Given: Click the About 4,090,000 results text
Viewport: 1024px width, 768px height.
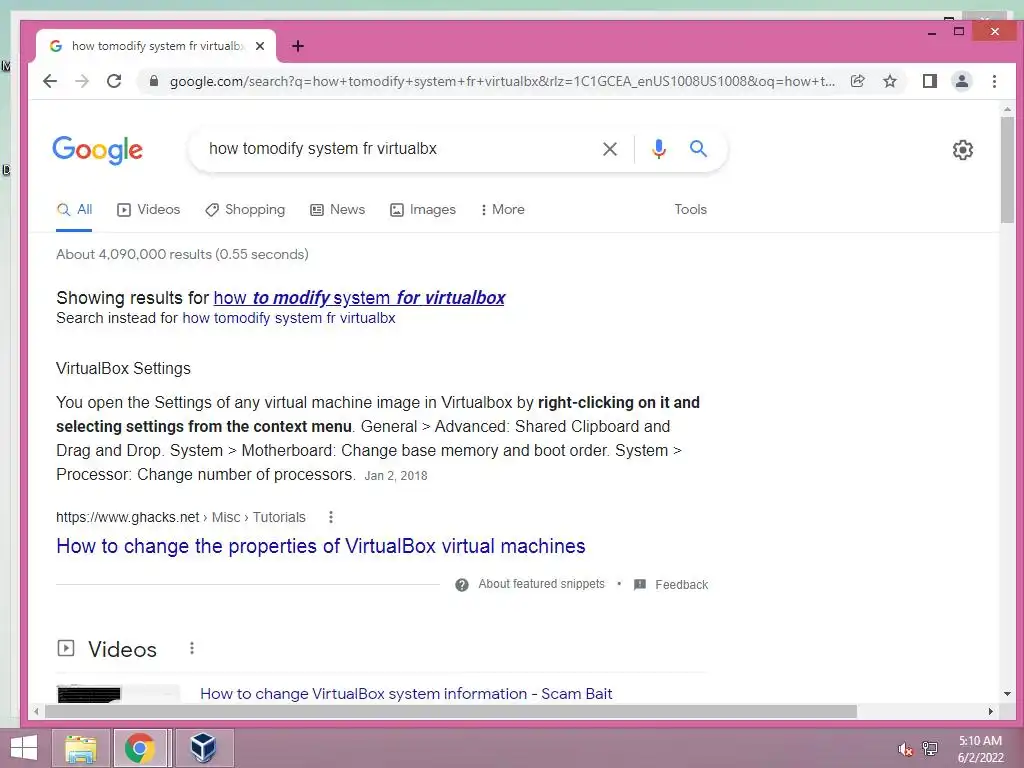Looking at the screenshot, I should tap(182, 254).
